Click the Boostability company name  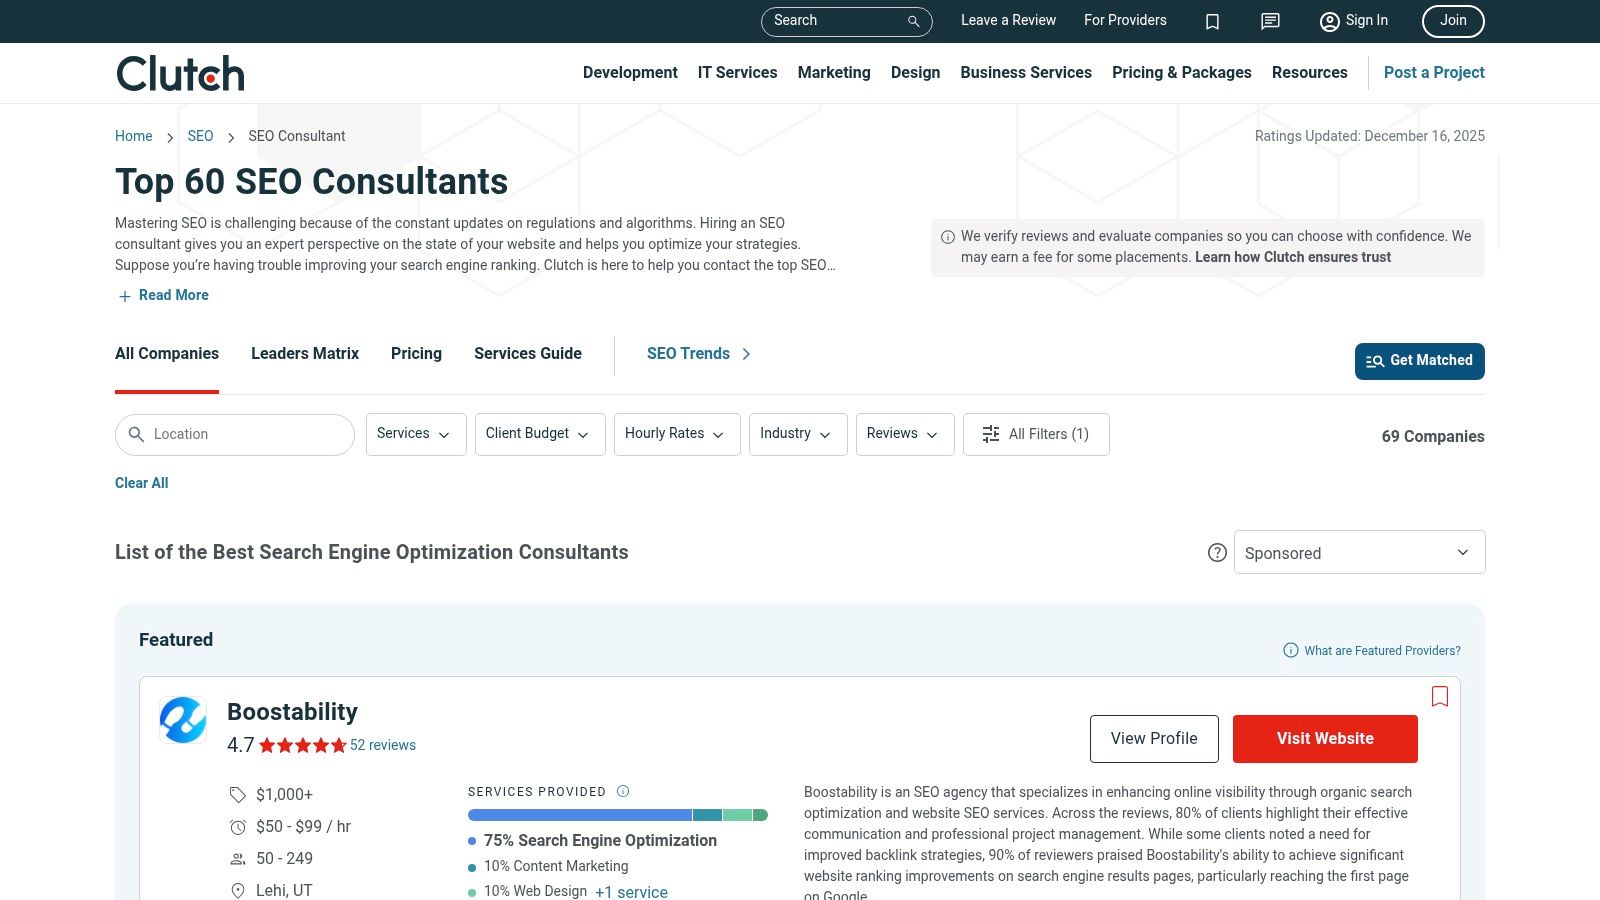[x=292, y=712]
